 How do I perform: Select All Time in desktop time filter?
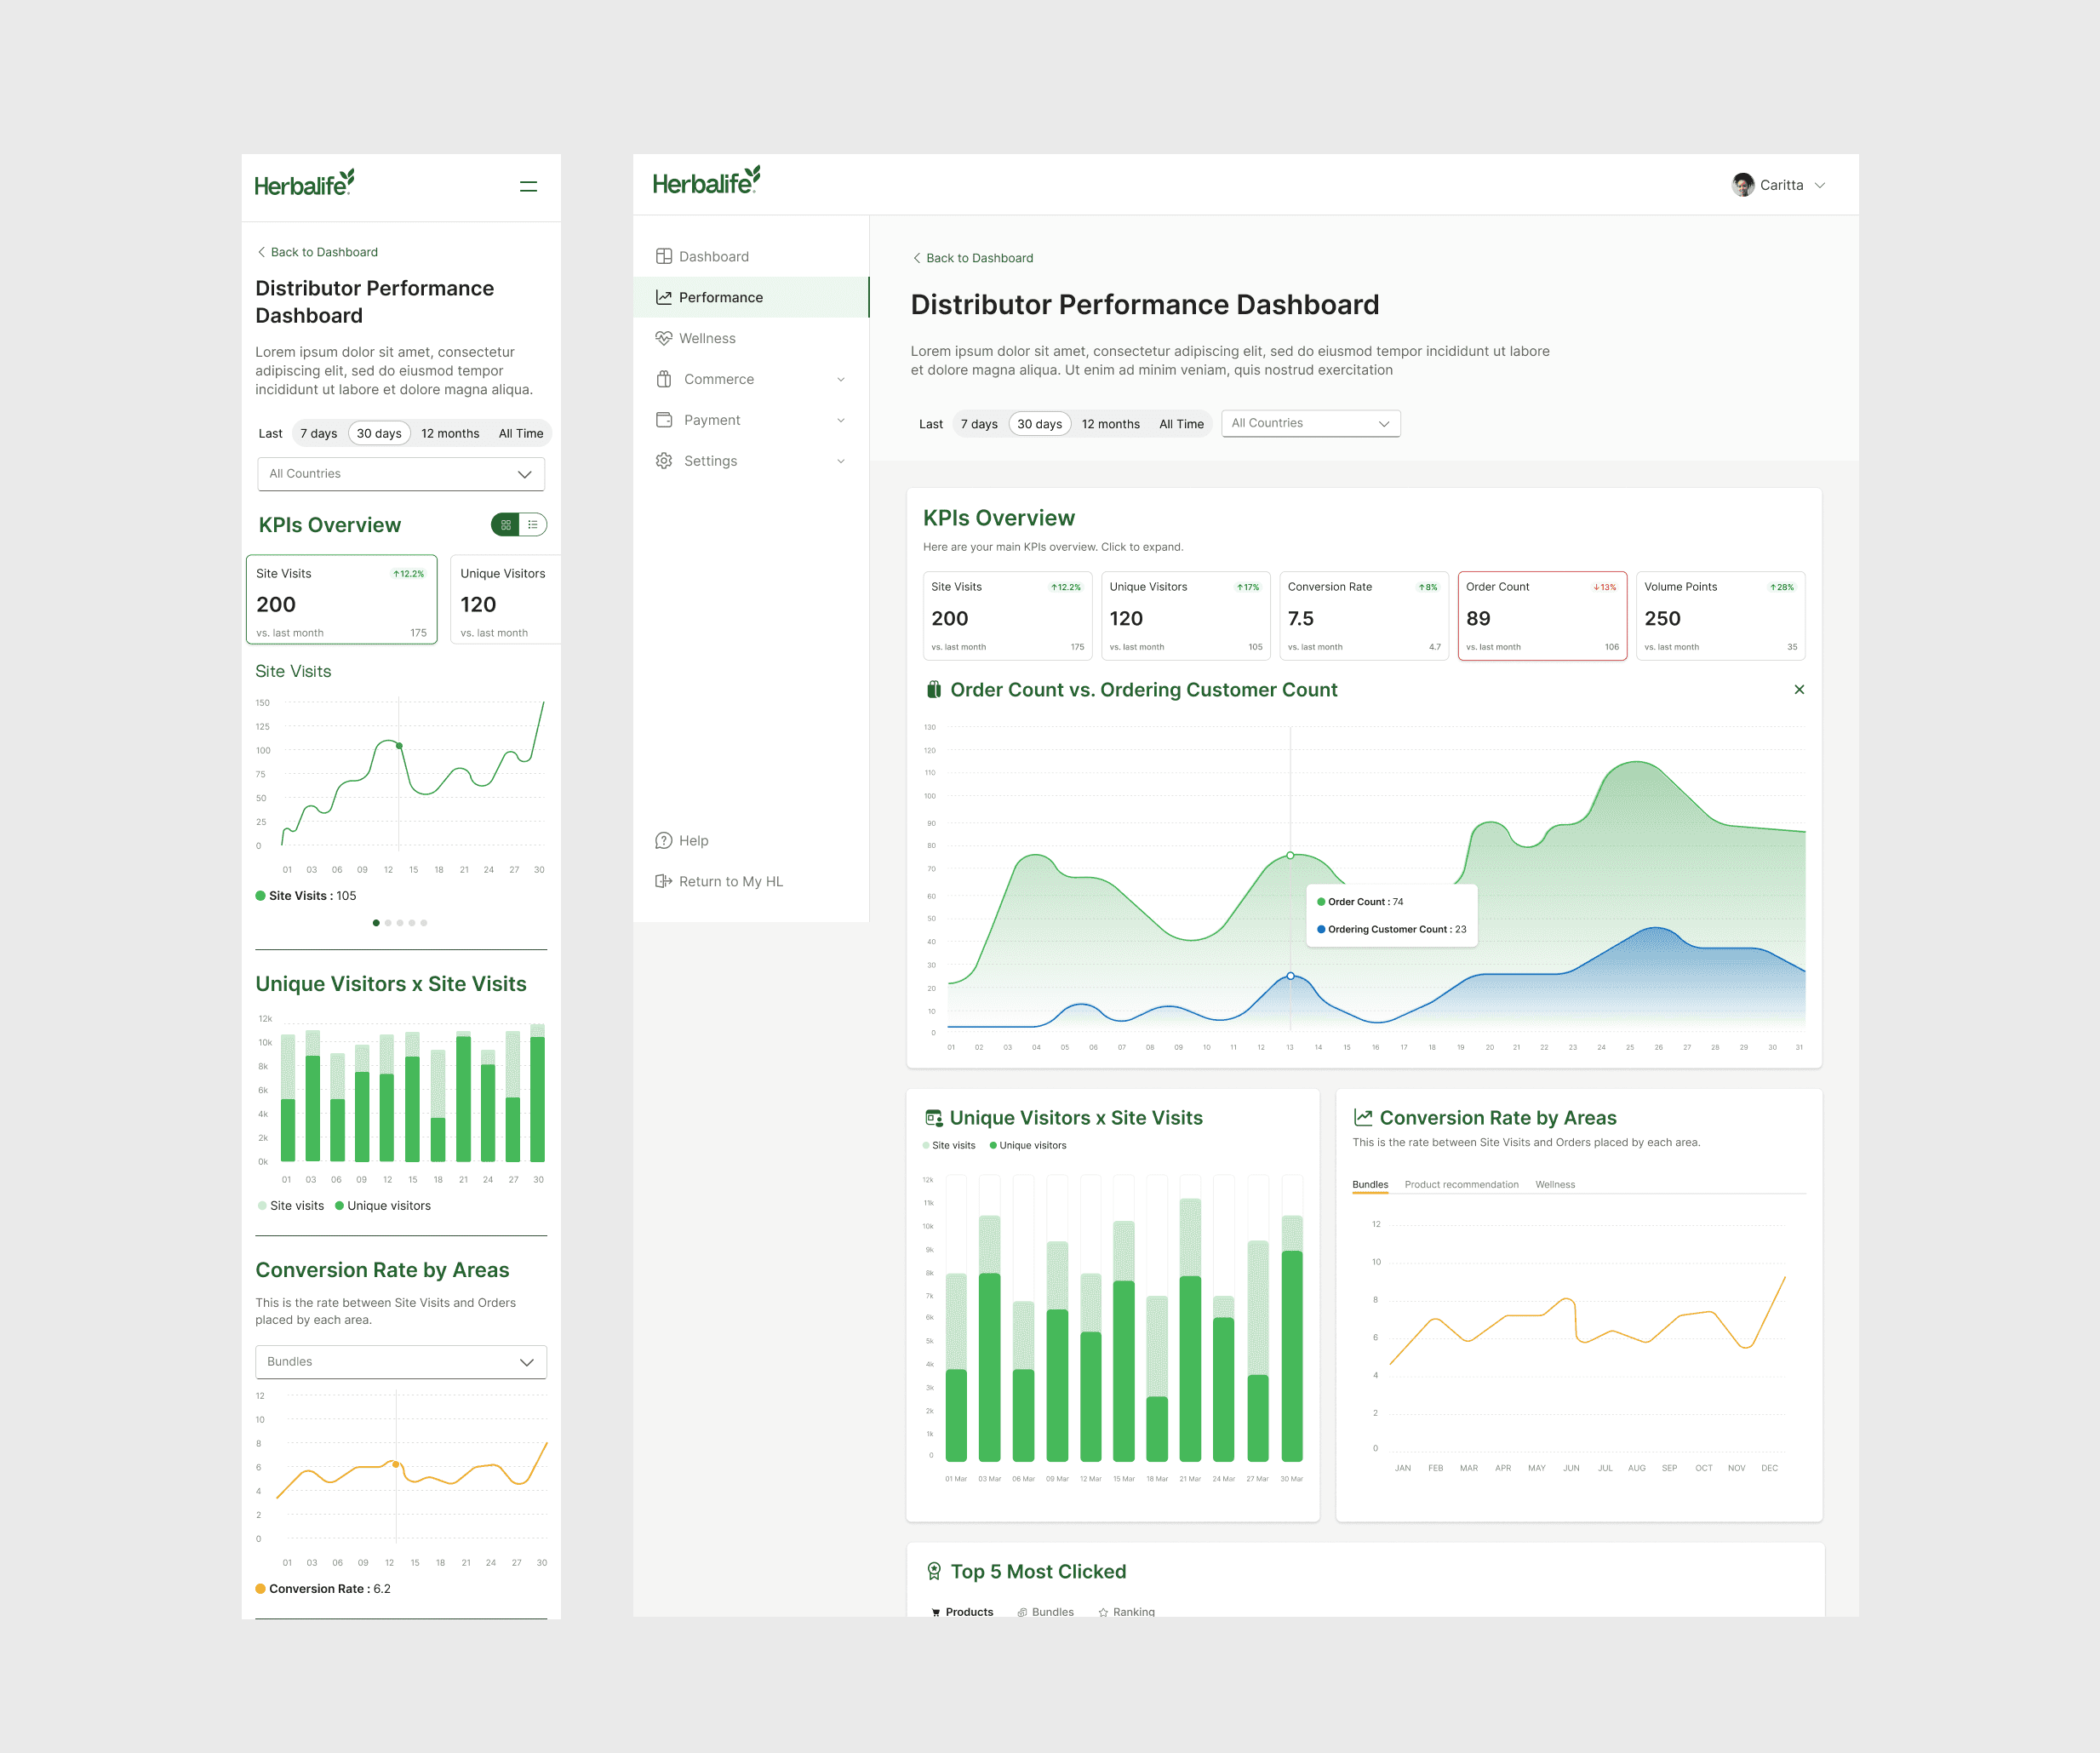(1182, 424)
